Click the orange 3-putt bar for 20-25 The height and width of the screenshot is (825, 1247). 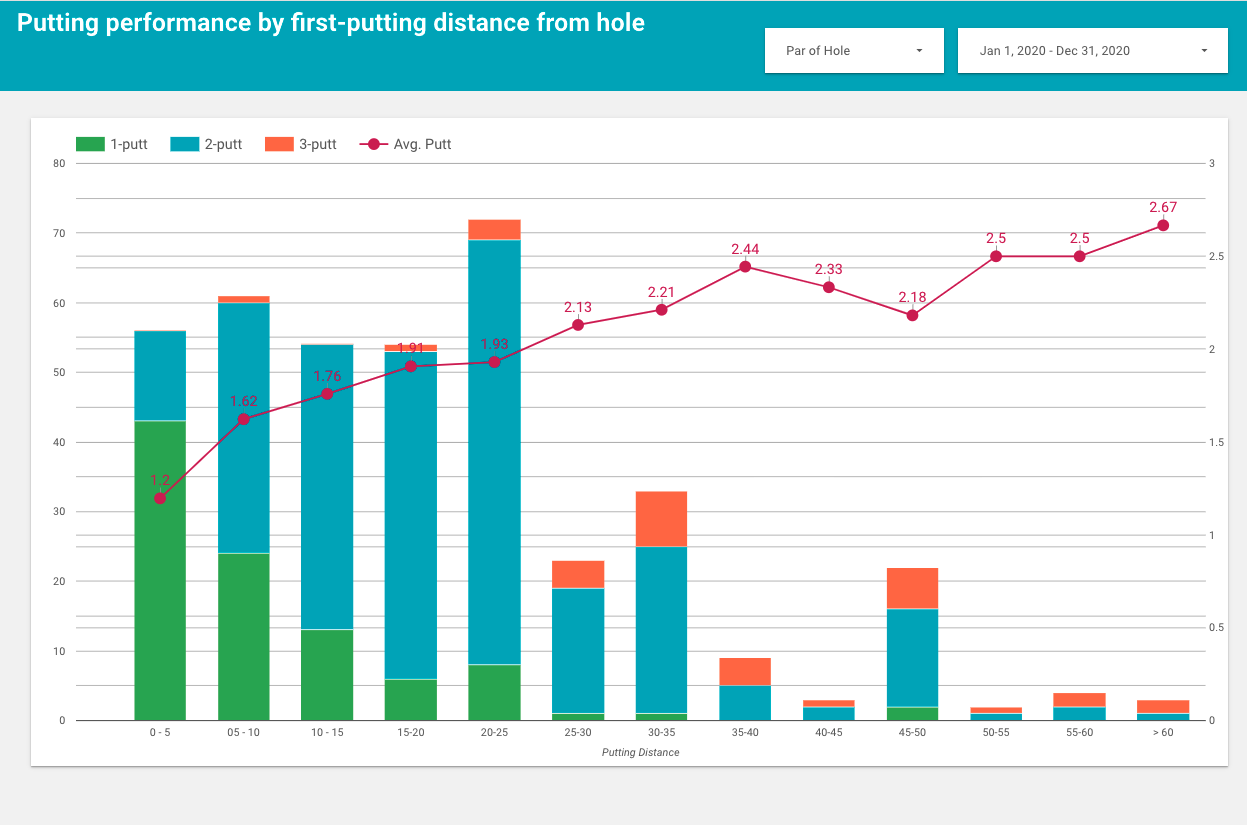(x=494, y=230)
